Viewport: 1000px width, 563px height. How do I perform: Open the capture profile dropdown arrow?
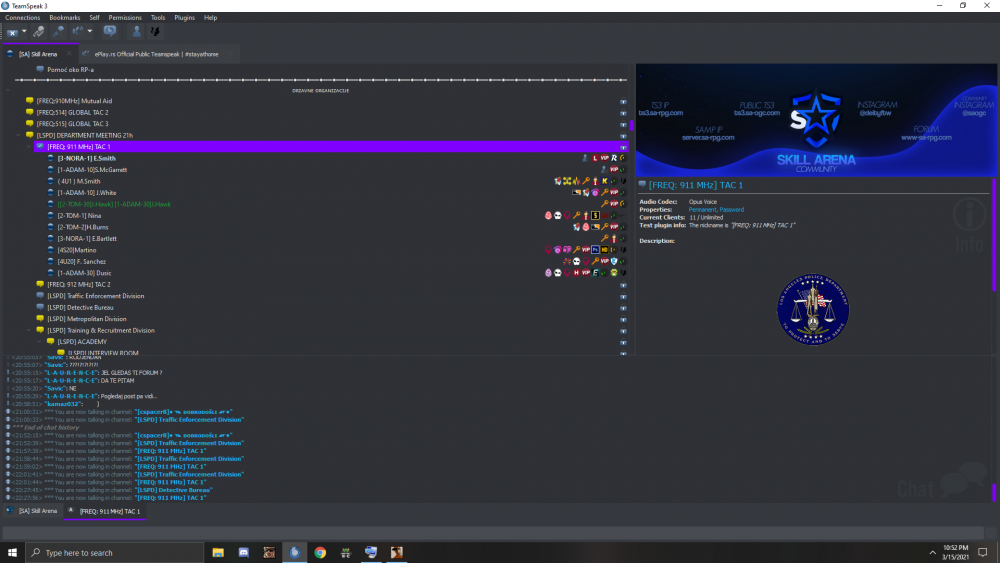point(24,32)
